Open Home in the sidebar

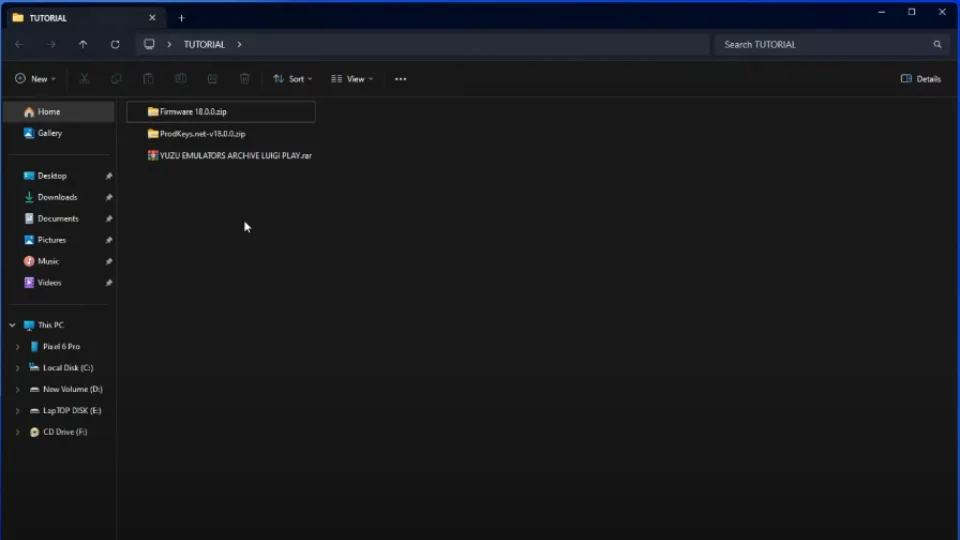tap(59, 112)
